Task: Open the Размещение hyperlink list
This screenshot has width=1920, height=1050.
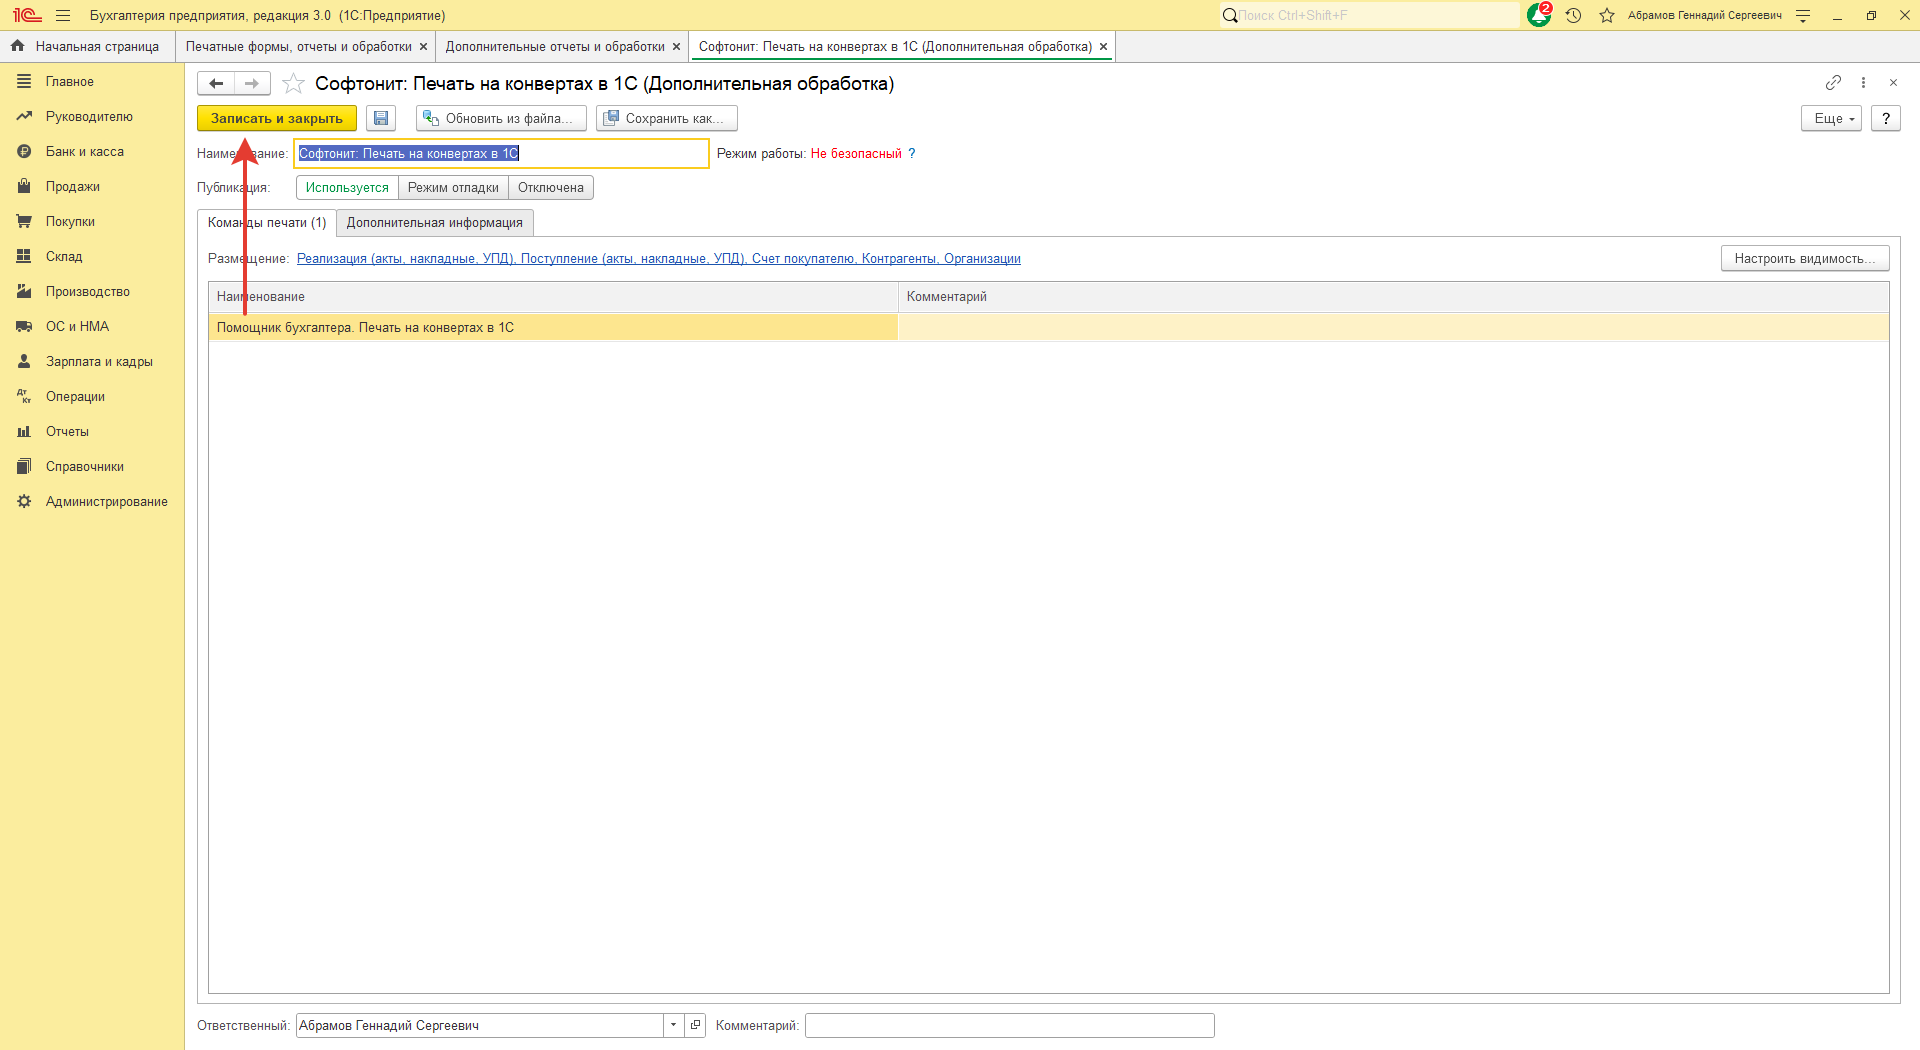Action: [x=658, y=259]
